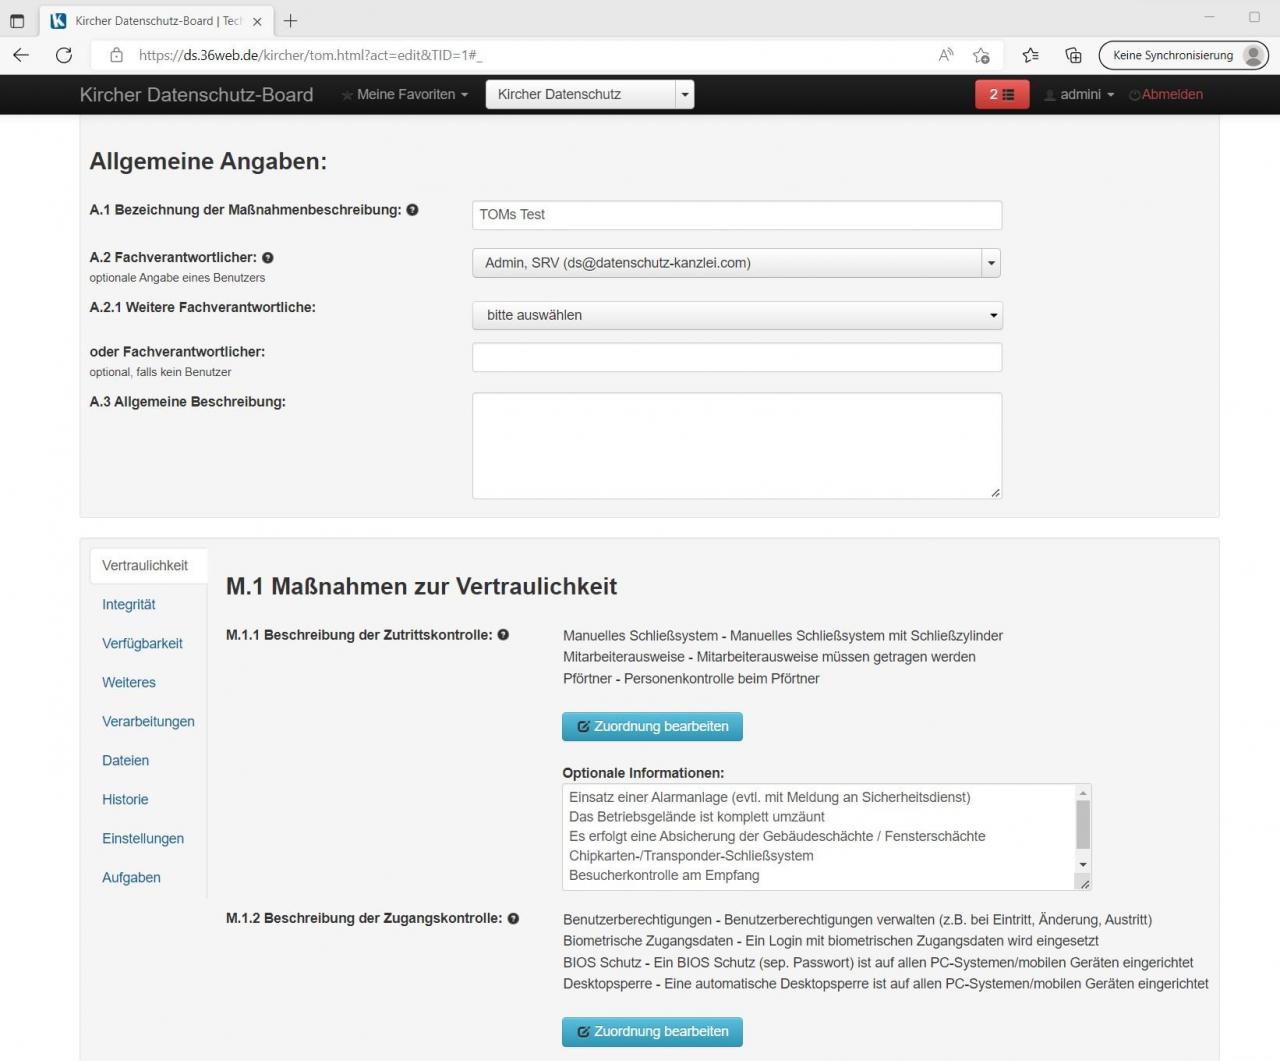Click the site lock icon in address bar
The height and width of the screenshot is (1061, 1280).
coord(116,55)
